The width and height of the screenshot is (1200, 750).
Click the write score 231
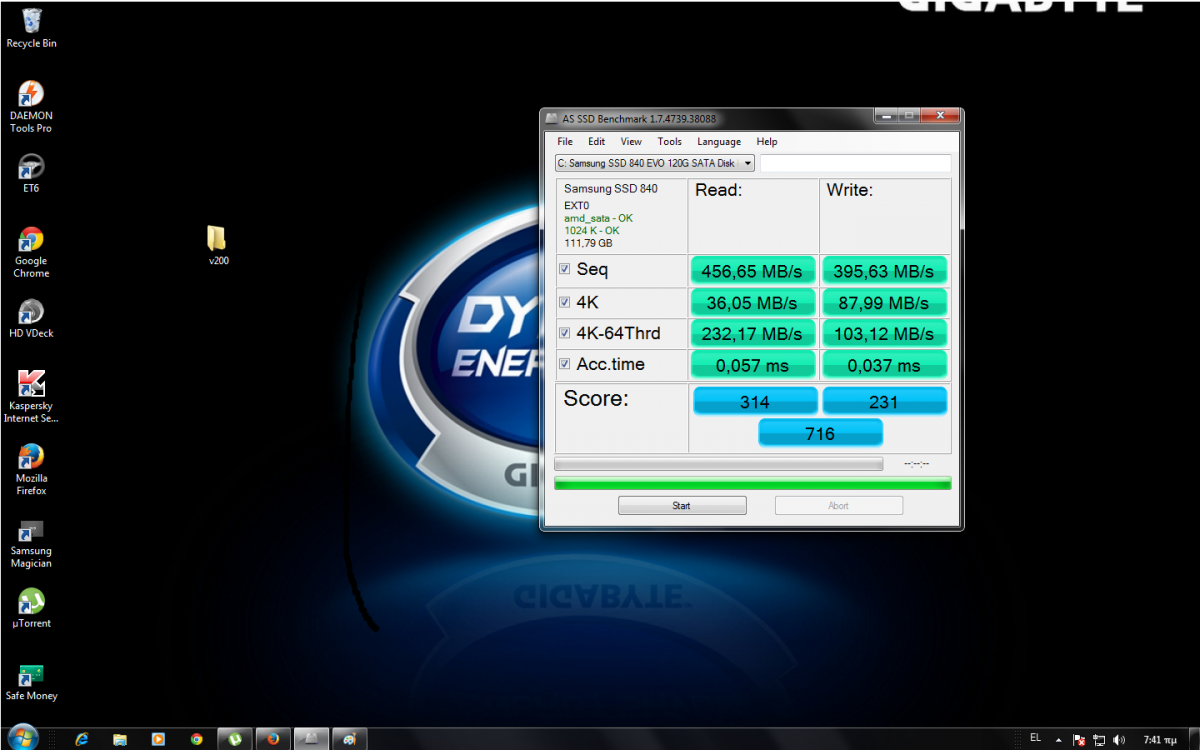coord(884,401)
